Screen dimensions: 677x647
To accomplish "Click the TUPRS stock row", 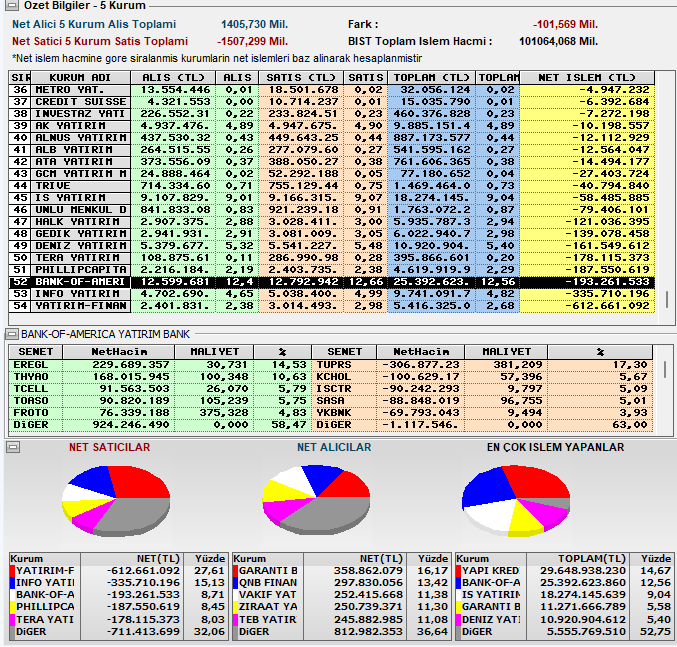I will tap(482, 365).
